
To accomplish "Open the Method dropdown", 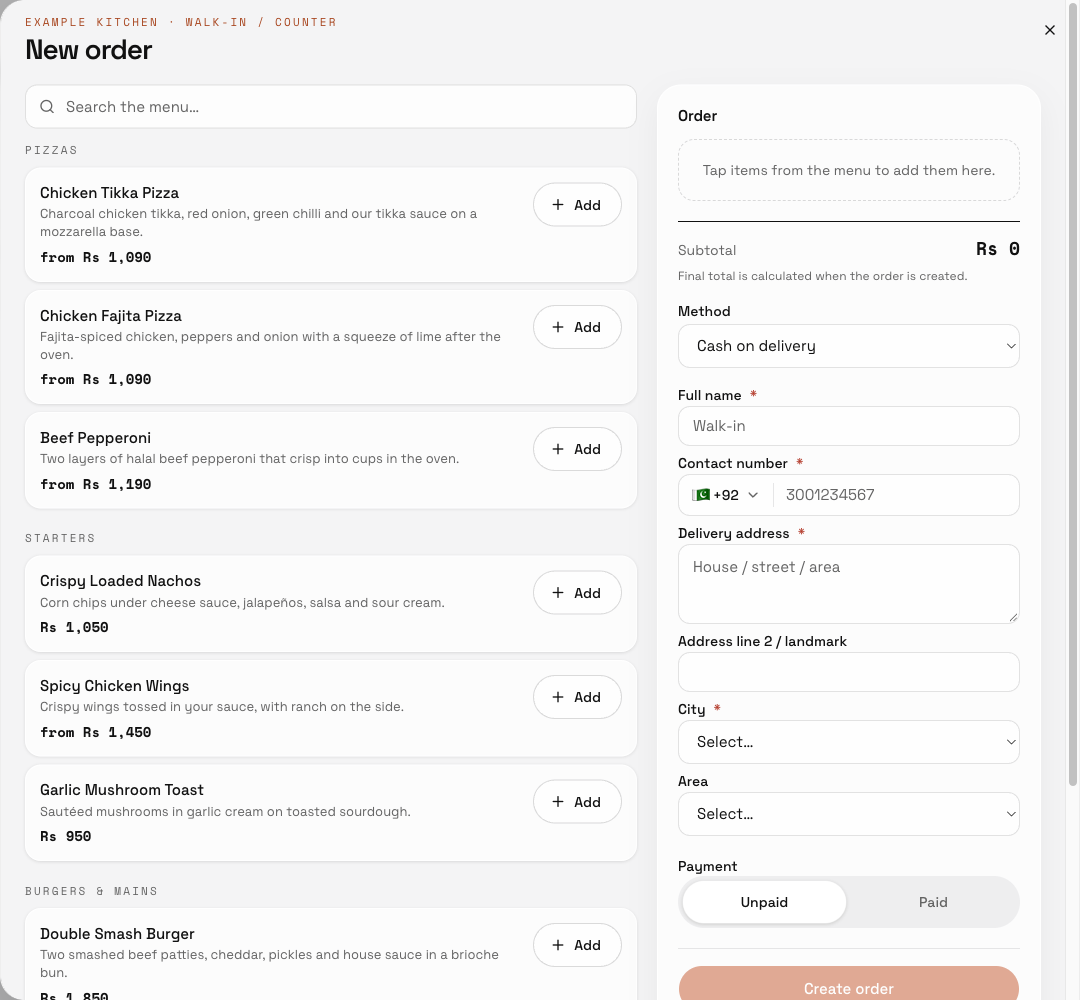I will coord(849,346).
